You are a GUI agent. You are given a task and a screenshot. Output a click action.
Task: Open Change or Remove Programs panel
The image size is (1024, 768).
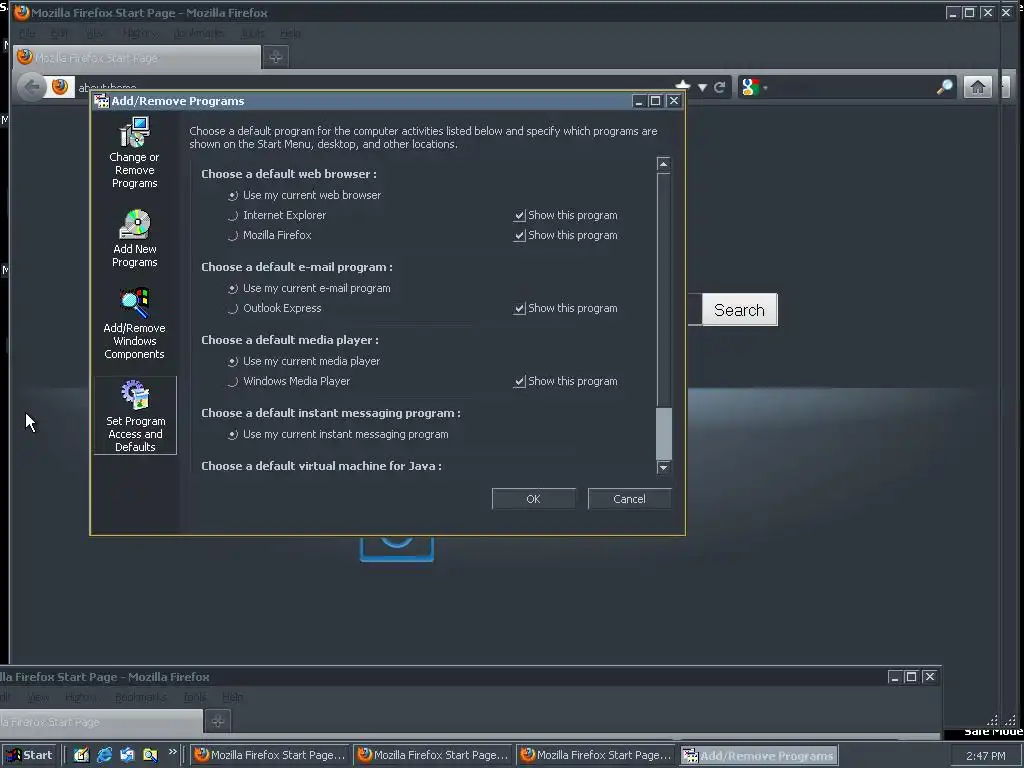pyautogui.click(x=135, y=153)
